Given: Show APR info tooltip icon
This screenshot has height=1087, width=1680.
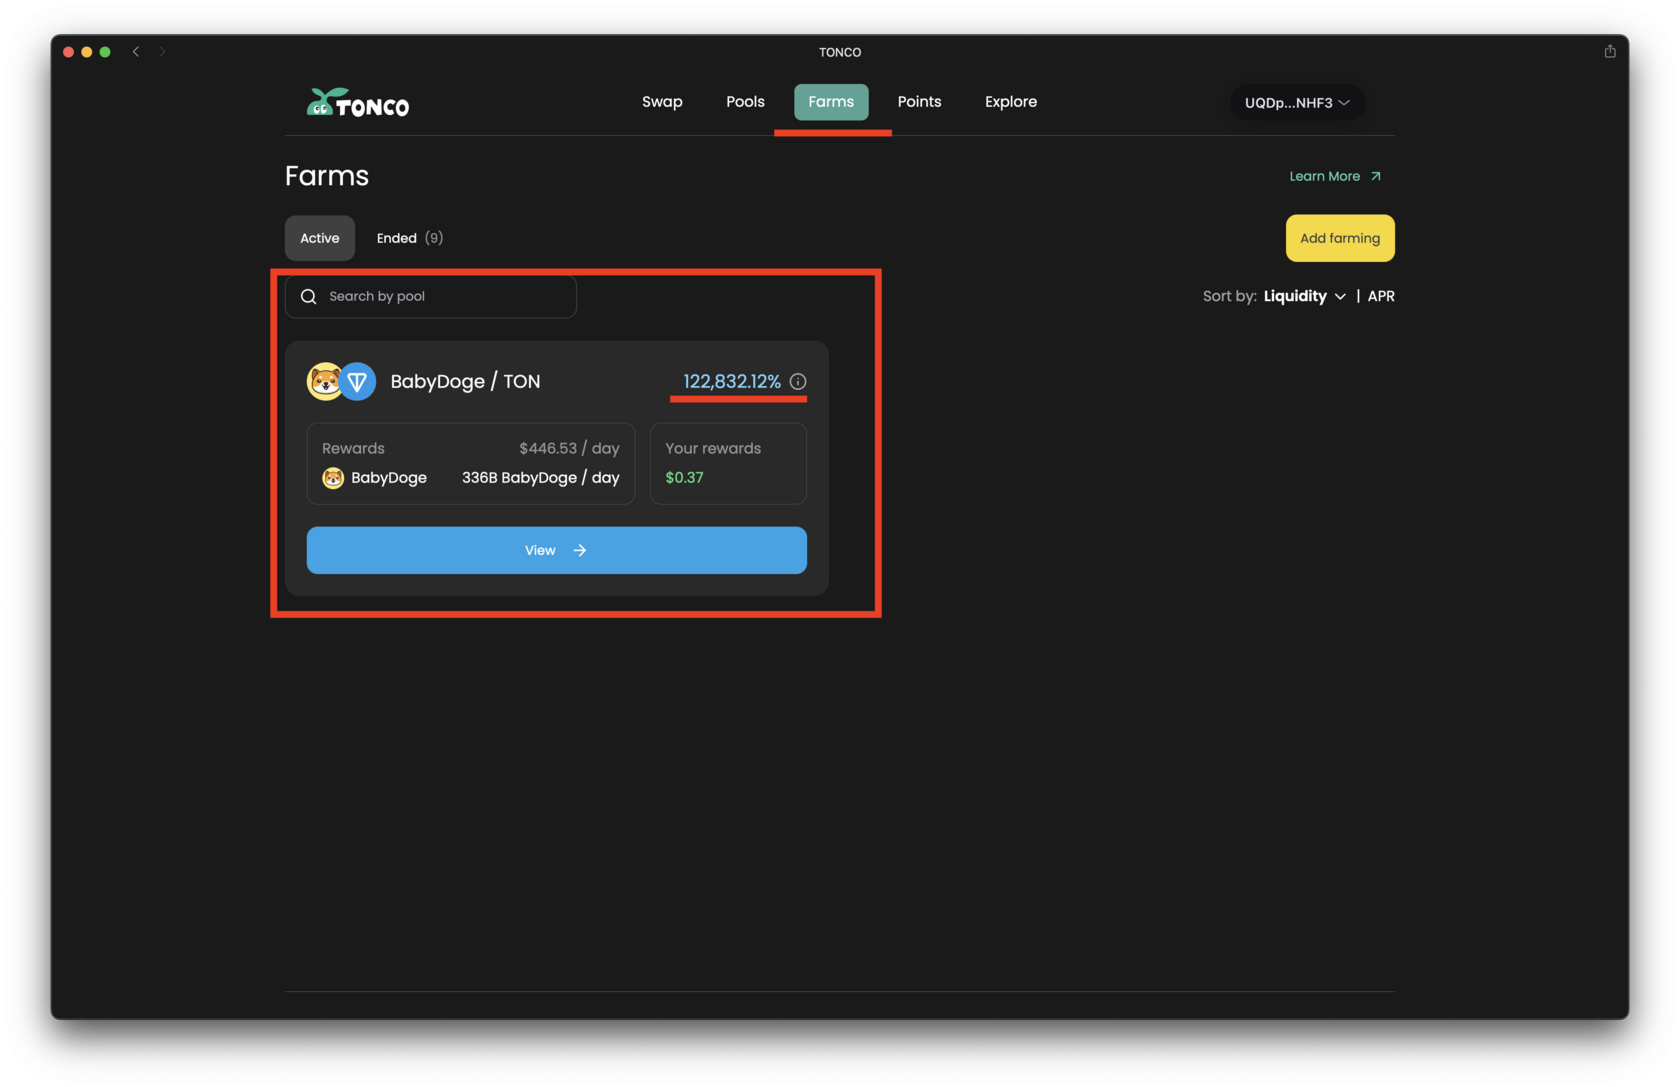Looking at the screenshot, I should (x=798, y=382).
